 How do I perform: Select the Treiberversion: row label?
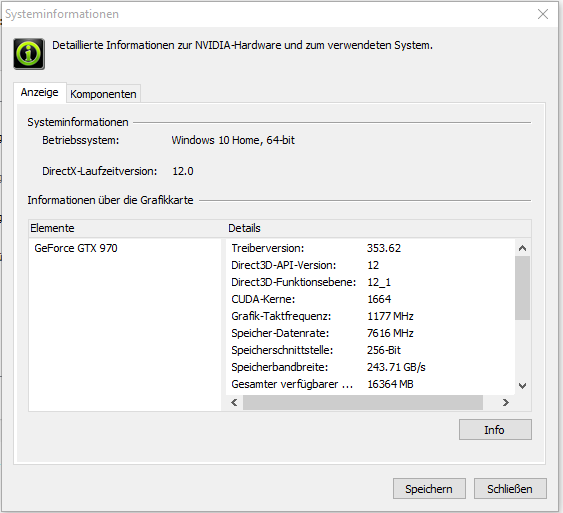(267, 248)
